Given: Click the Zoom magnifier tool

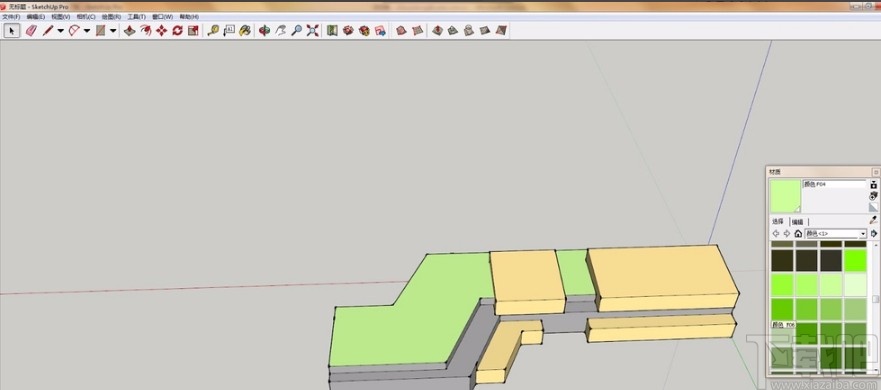Looking at the screenshot, I should [297, 31].
